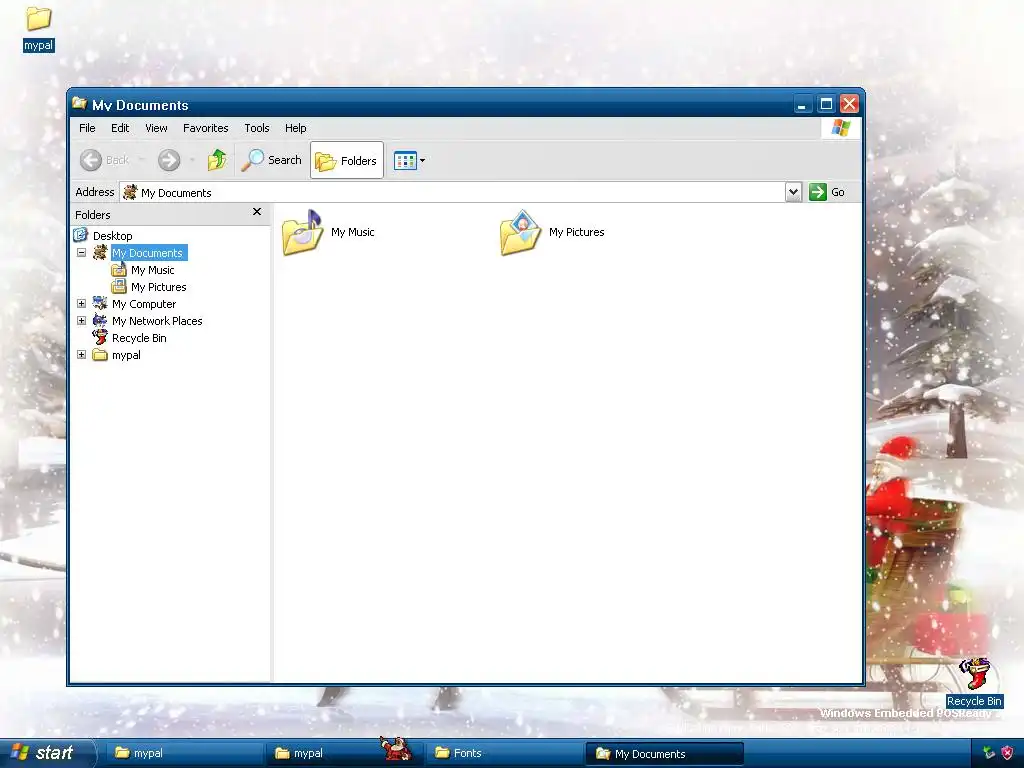
Task: Select My Computer in folder tree
Action: pos(144,304)
